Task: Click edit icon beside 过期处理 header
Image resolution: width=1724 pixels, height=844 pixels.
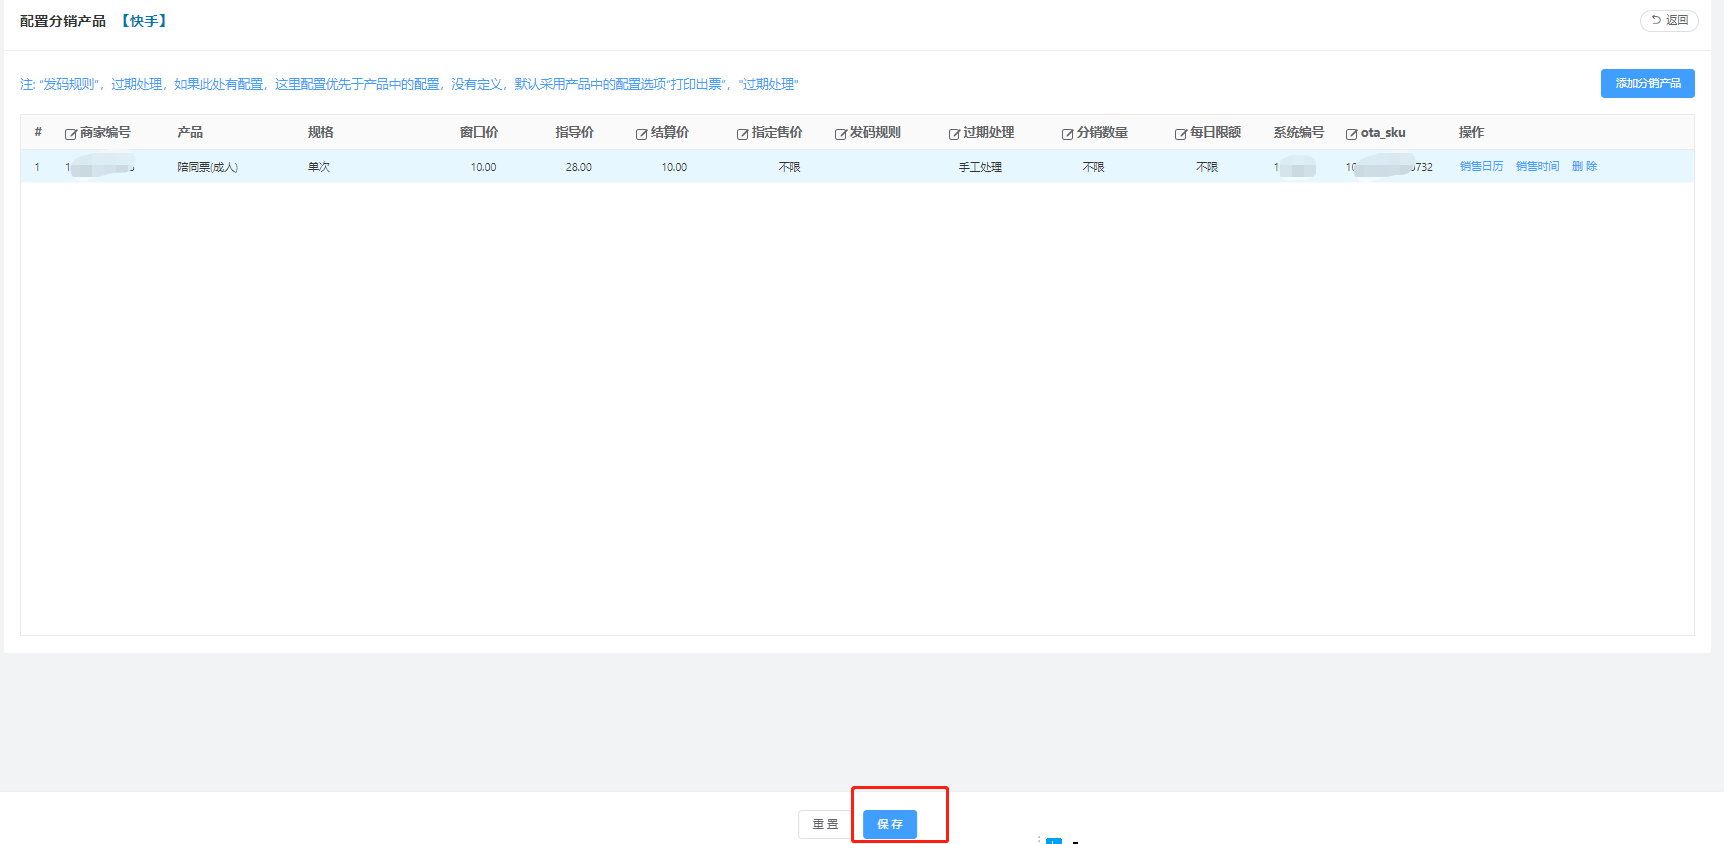Action: point(954,134)
